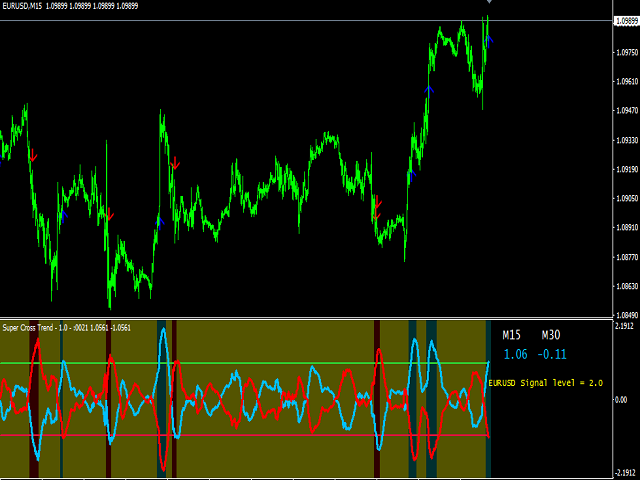Click the 1.06 M15 strength value
The height and width of the screenshot is (480, 640).
(516, 354)
